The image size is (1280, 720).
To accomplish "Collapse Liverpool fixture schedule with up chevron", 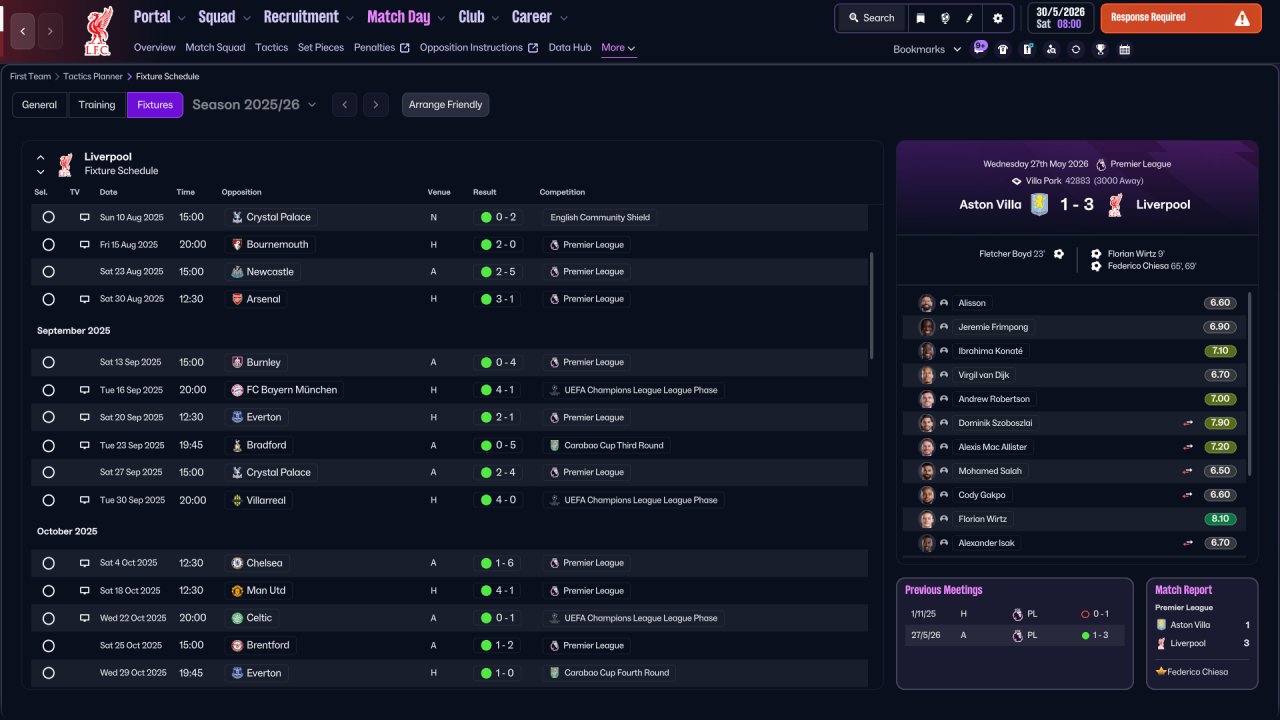I will point(41,158).
